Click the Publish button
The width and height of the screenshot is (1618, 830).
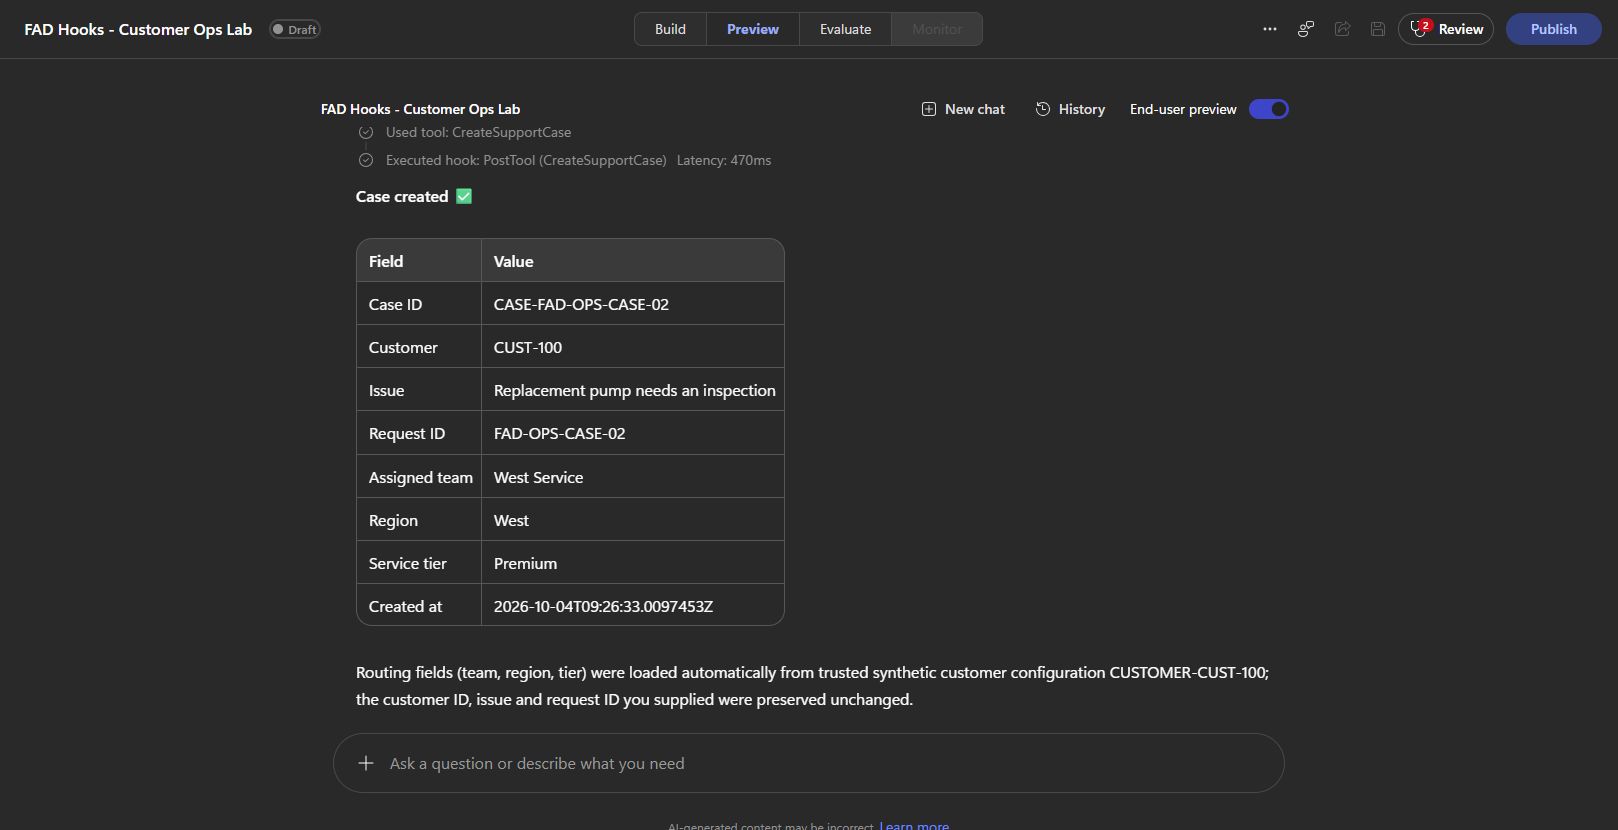click(x=1553, y=29)
